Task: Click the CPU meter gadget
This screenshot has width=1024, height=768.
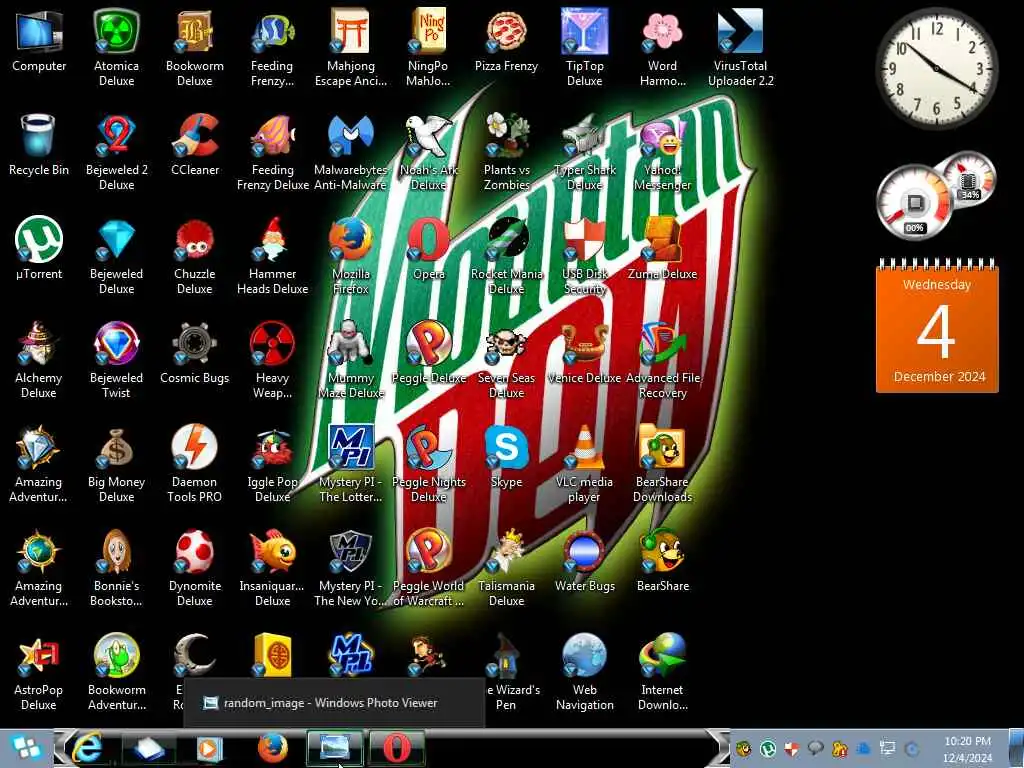Action: [x=936, y=195]
